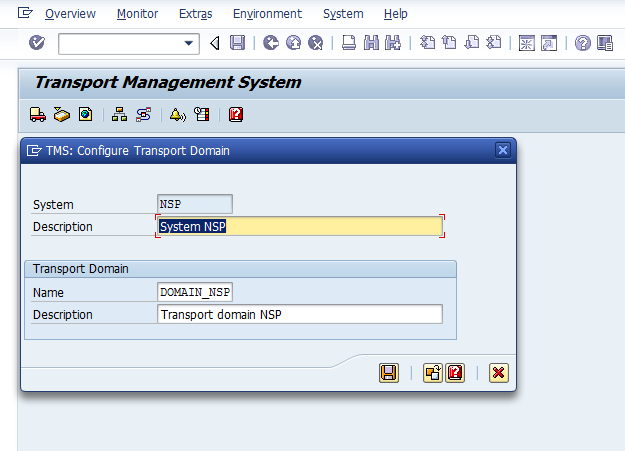
Task: Open the Help menu
Action: (x=396, y=14)
